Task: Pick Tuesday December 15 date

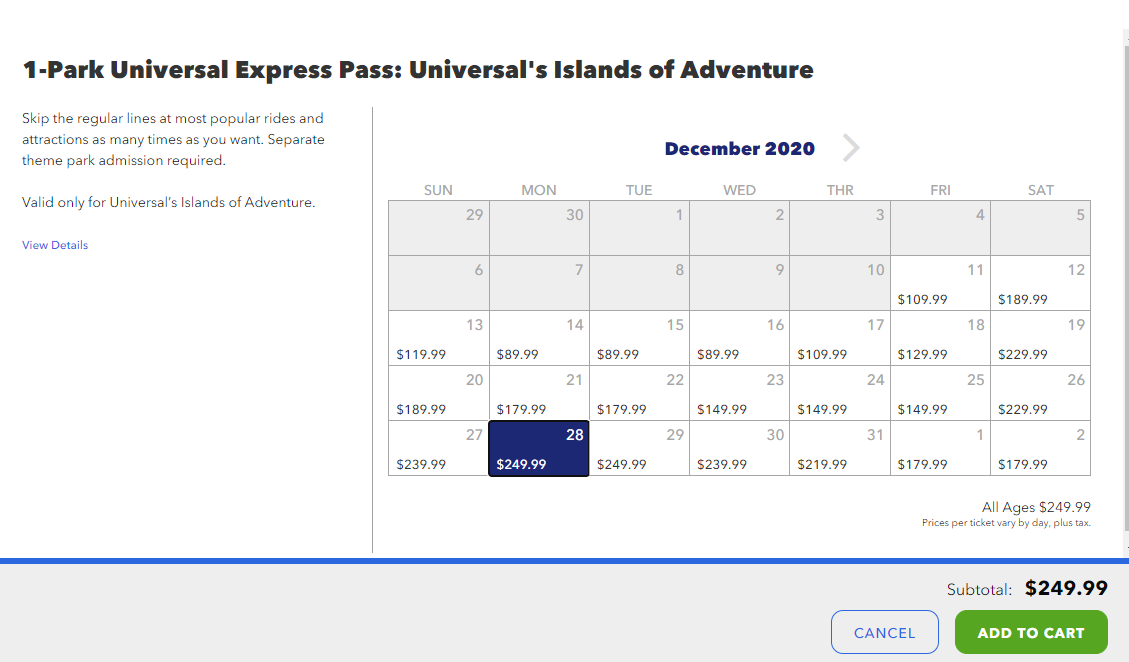Action: [639, 338]
